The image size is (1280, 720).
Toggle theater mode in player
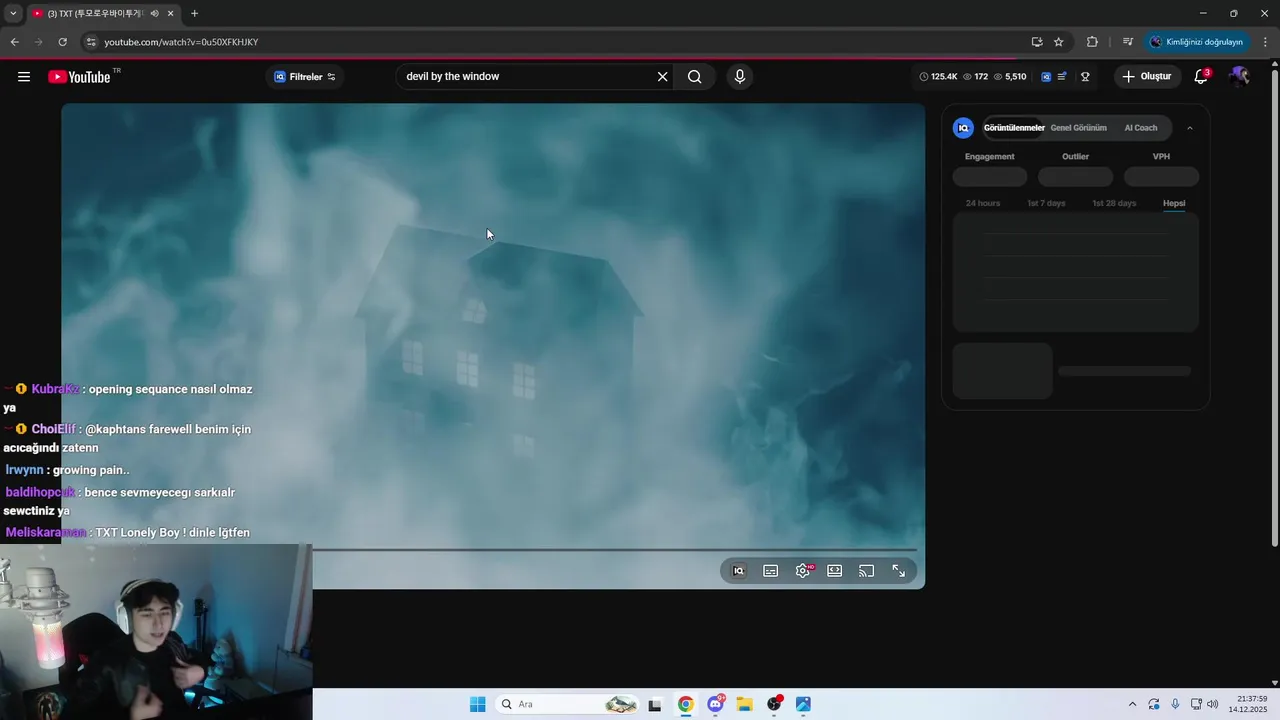click(x=835, y=571)
